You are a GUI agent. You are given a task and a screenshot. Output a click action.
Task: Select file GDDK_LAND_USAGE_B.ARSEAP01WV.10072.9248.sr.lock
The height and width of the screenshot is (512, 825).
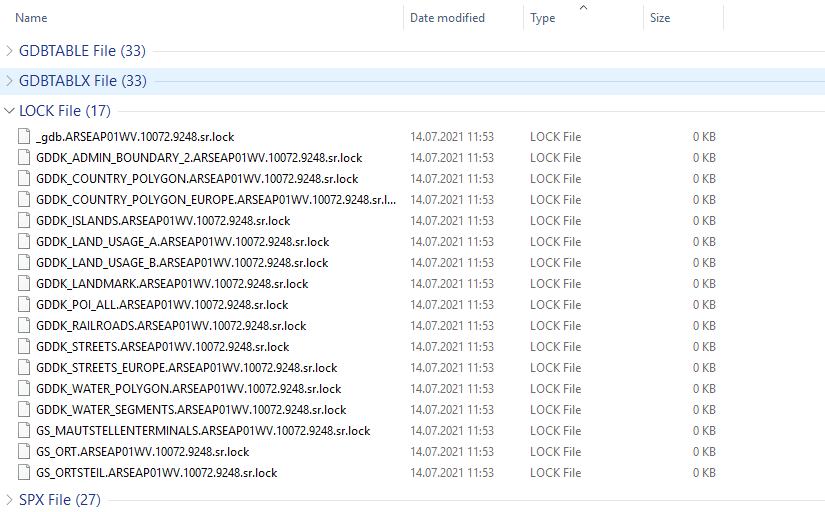click(x=182, y=263)
